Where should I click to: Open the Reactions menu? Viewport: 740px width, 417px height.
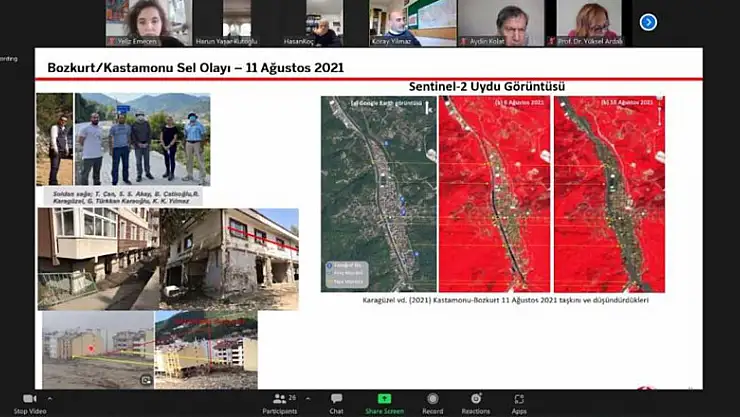[476, 402]
